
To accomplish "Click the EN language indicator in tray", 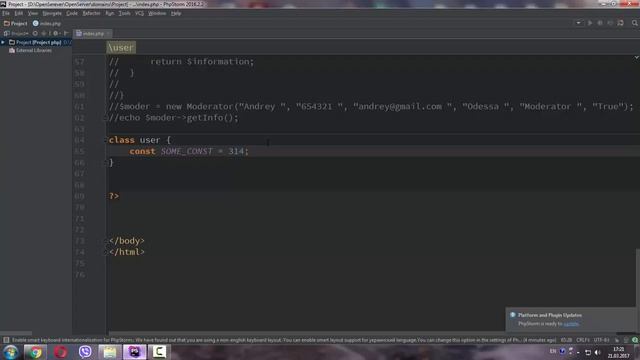I will (x=553, y=351).
